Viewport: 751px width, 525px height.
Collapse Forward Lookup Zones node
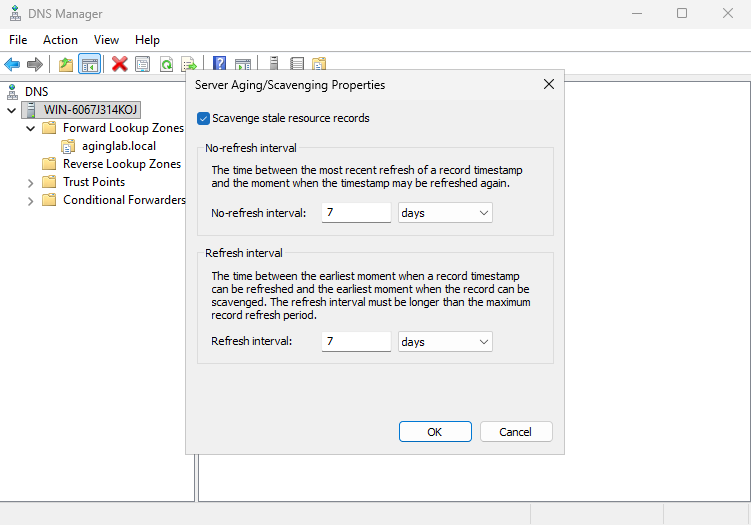point(31,128)
